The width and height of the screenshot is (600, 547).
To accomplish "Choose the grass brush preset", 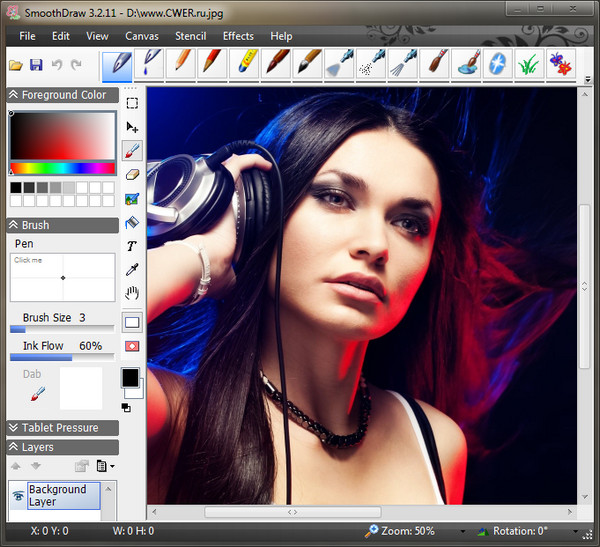I will [529, 65].
